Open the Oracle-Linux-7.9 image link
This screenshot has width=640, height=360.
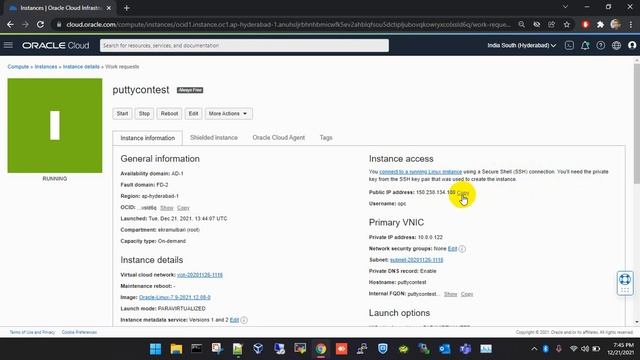point(175,298)
